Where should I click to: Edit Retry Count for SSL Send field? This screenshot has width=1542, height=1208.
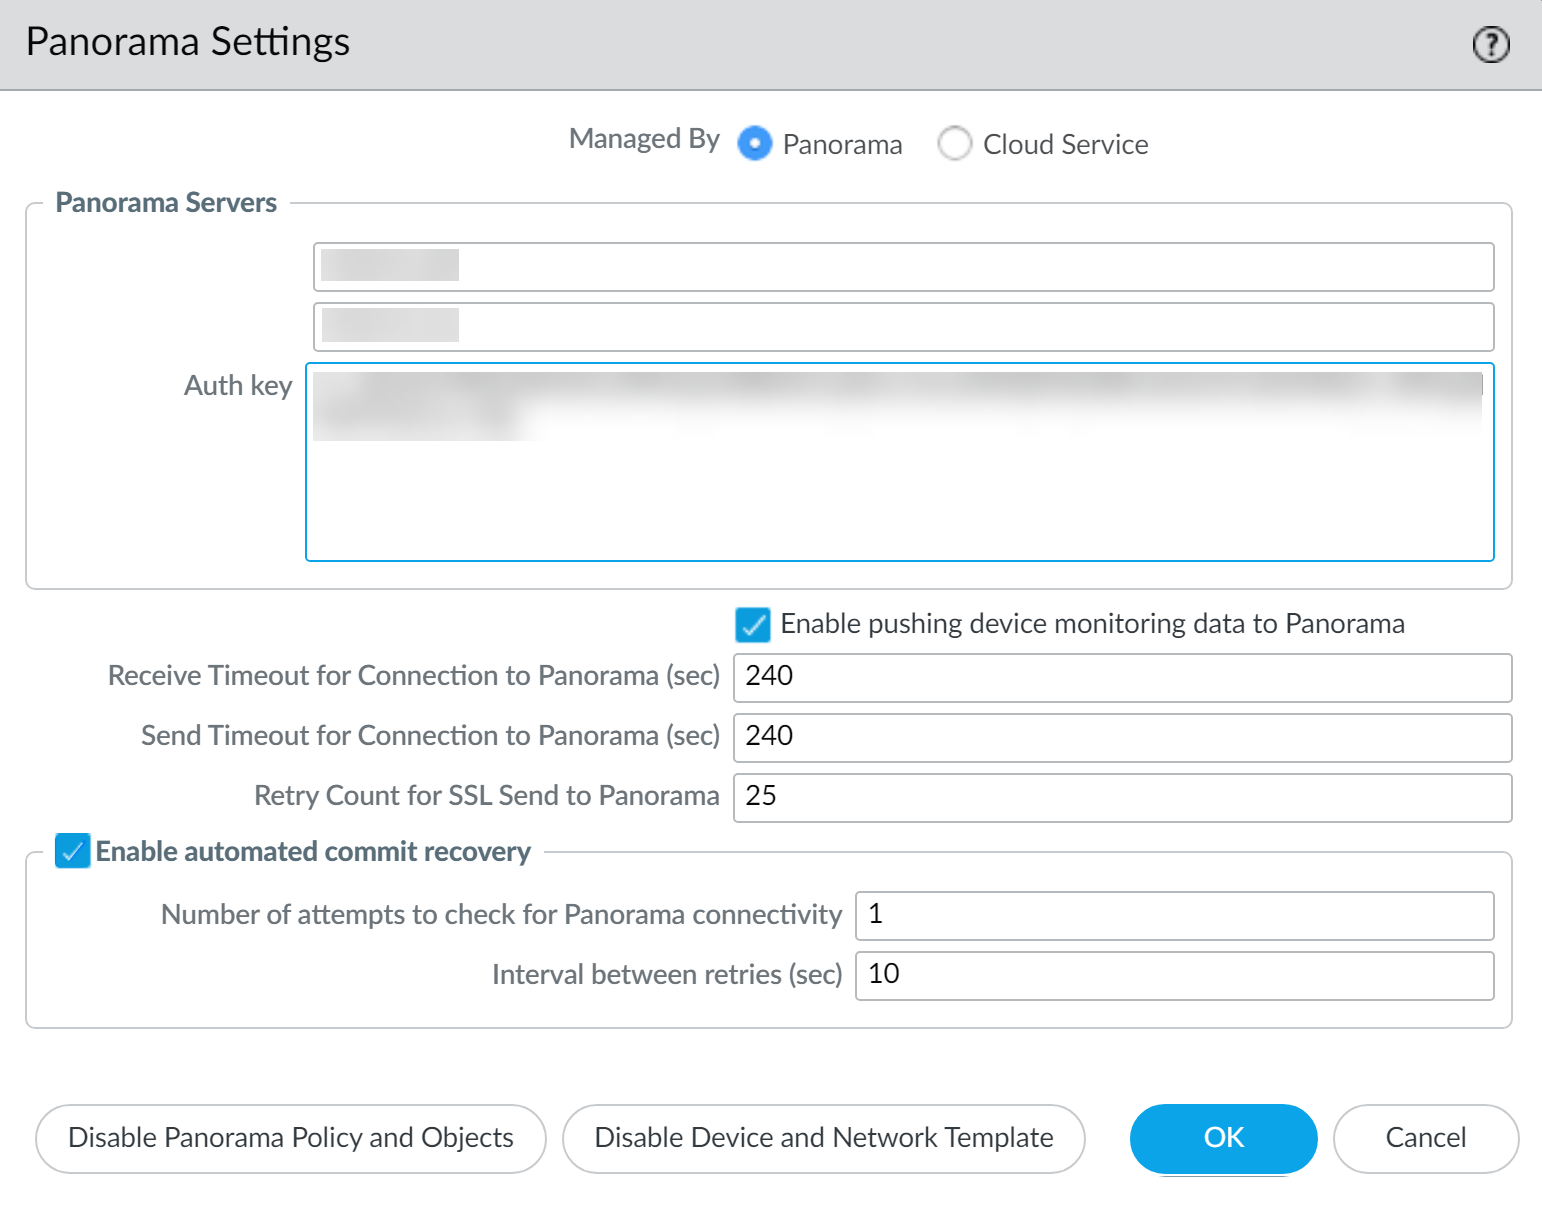(1122, 797)
